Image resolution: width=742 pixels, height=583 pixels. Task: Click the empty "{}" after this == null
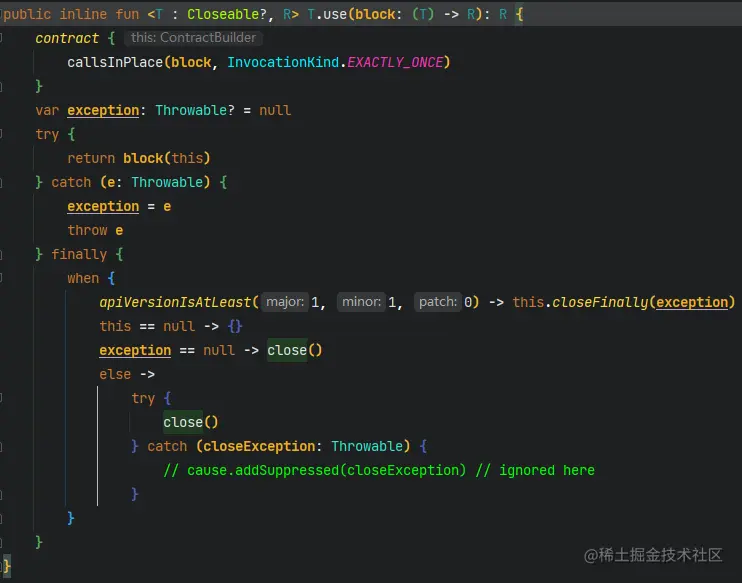(x=235, y=327)
